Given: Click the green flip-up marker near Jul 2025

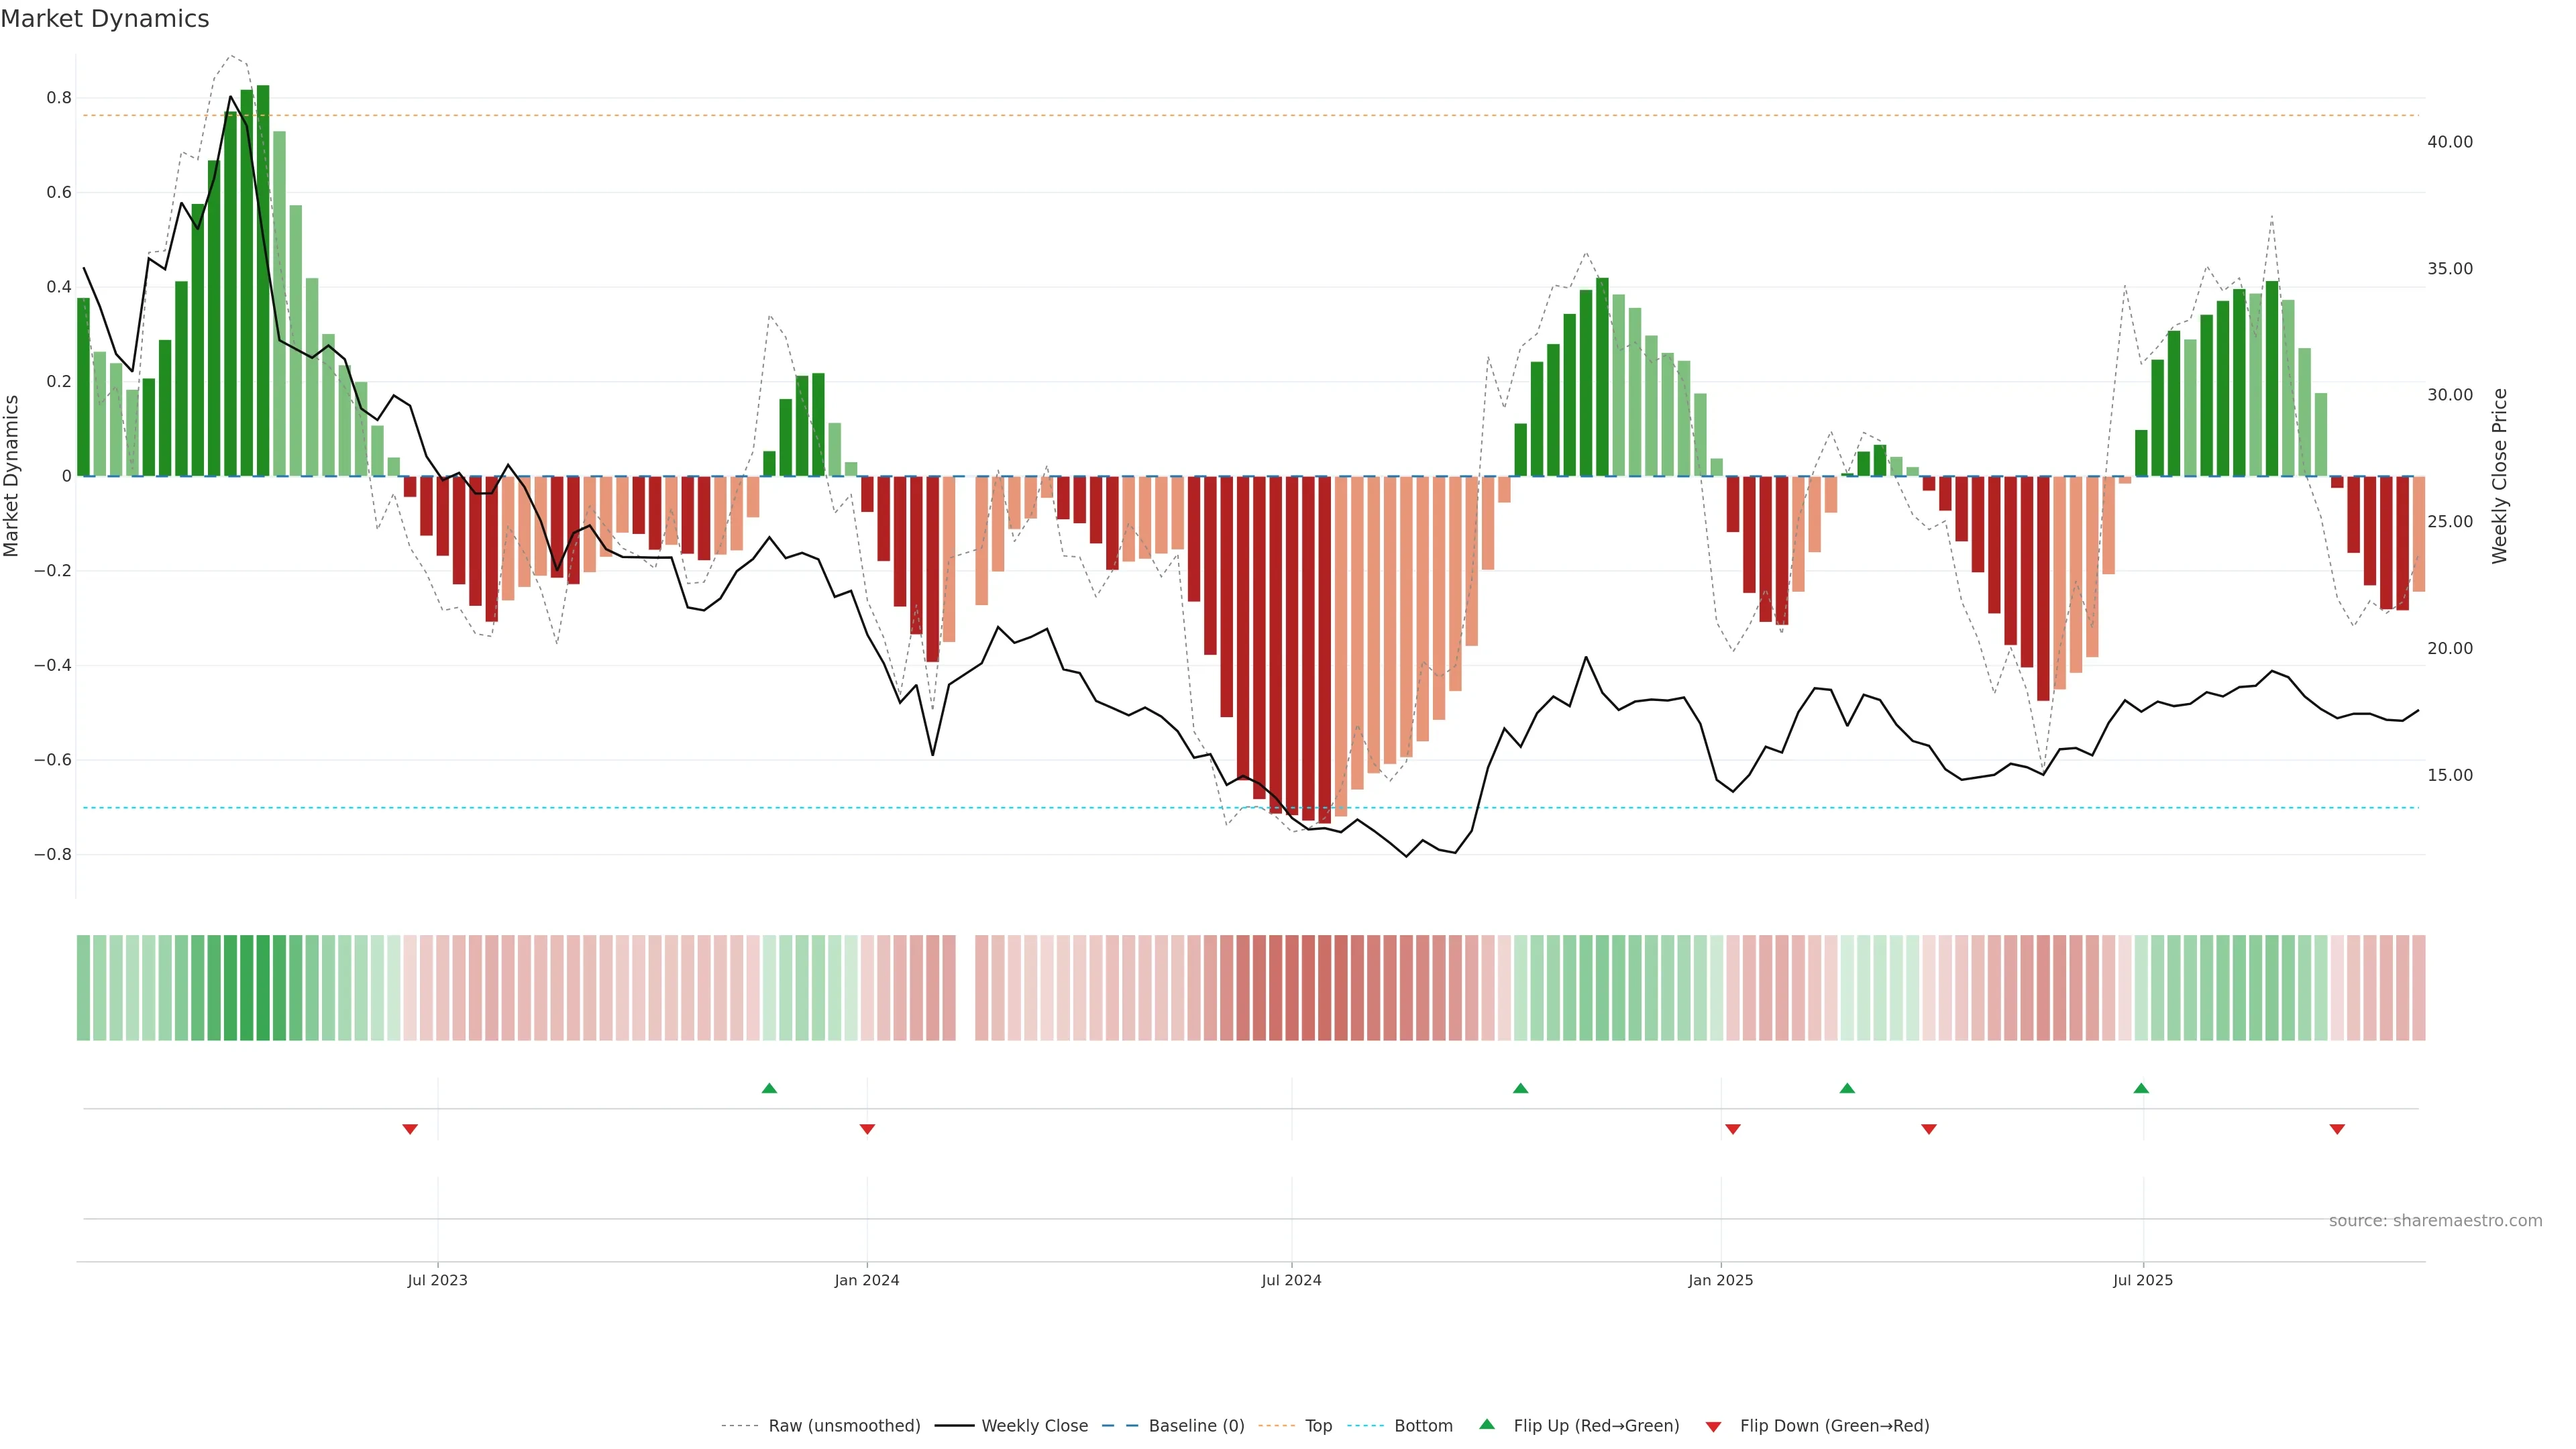Looking at the screenshot, I should 2141,1088.
